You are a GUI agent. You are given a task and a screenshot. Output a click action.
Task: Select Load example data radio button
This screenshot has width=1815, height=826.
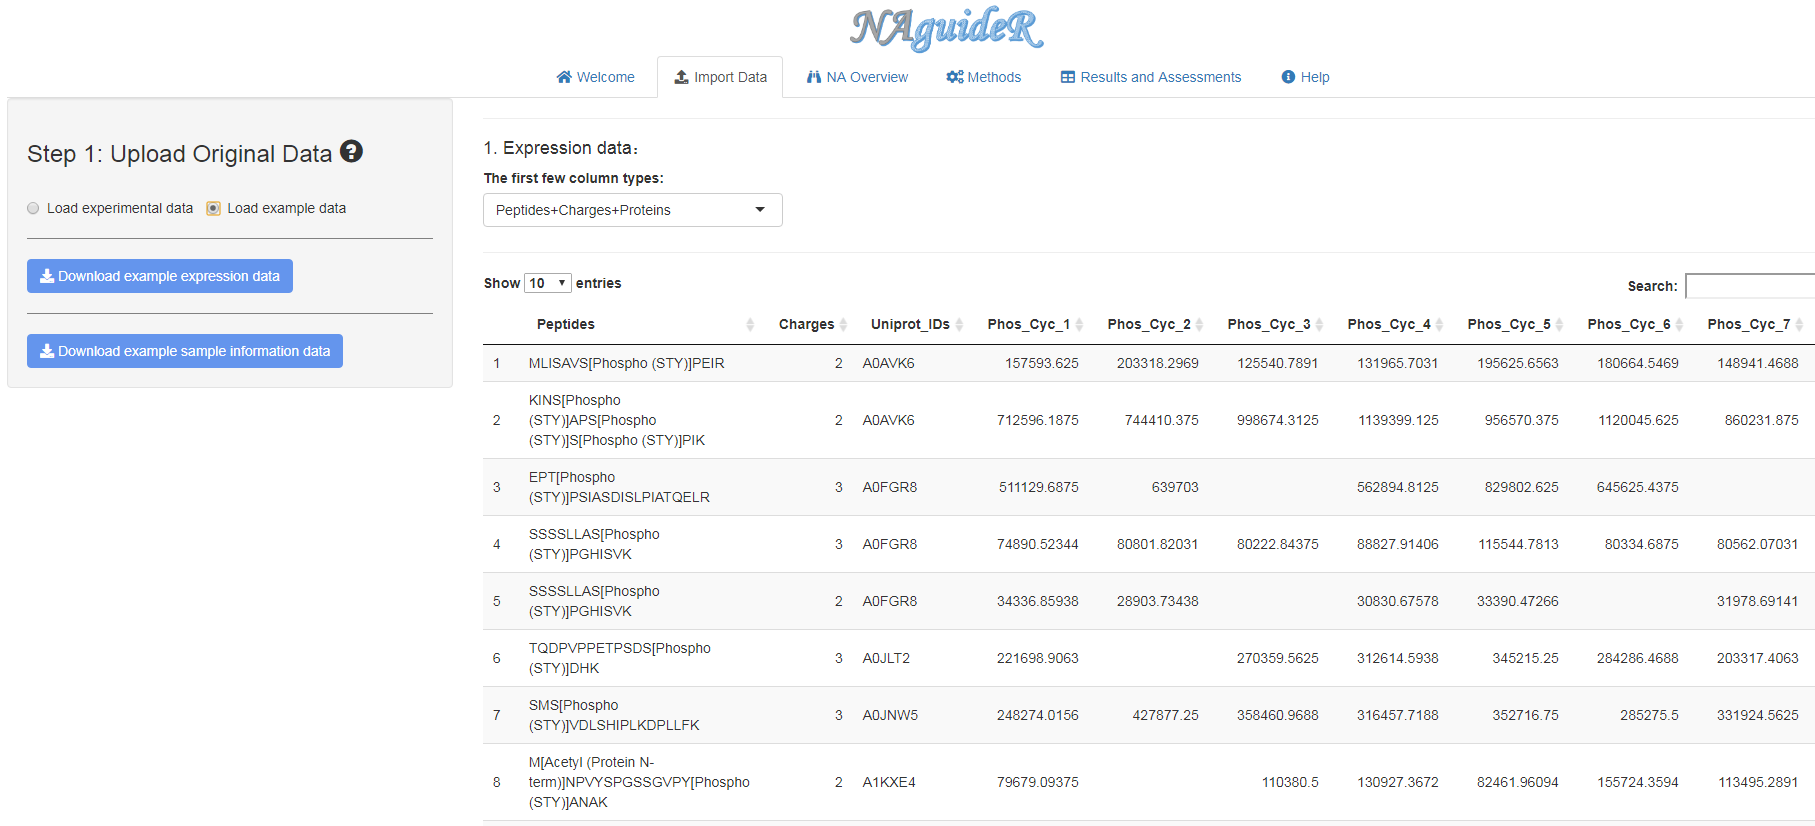coord(213,208)
